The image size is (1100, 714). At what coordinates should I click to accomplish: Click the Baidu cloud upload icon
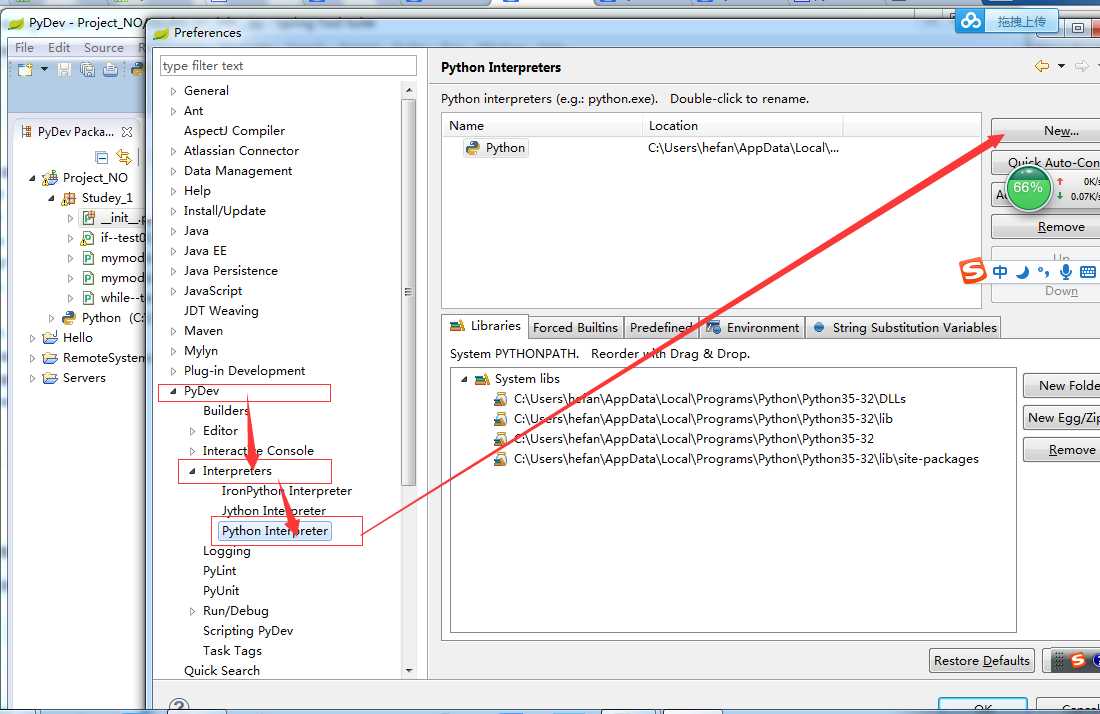[971, 21]
